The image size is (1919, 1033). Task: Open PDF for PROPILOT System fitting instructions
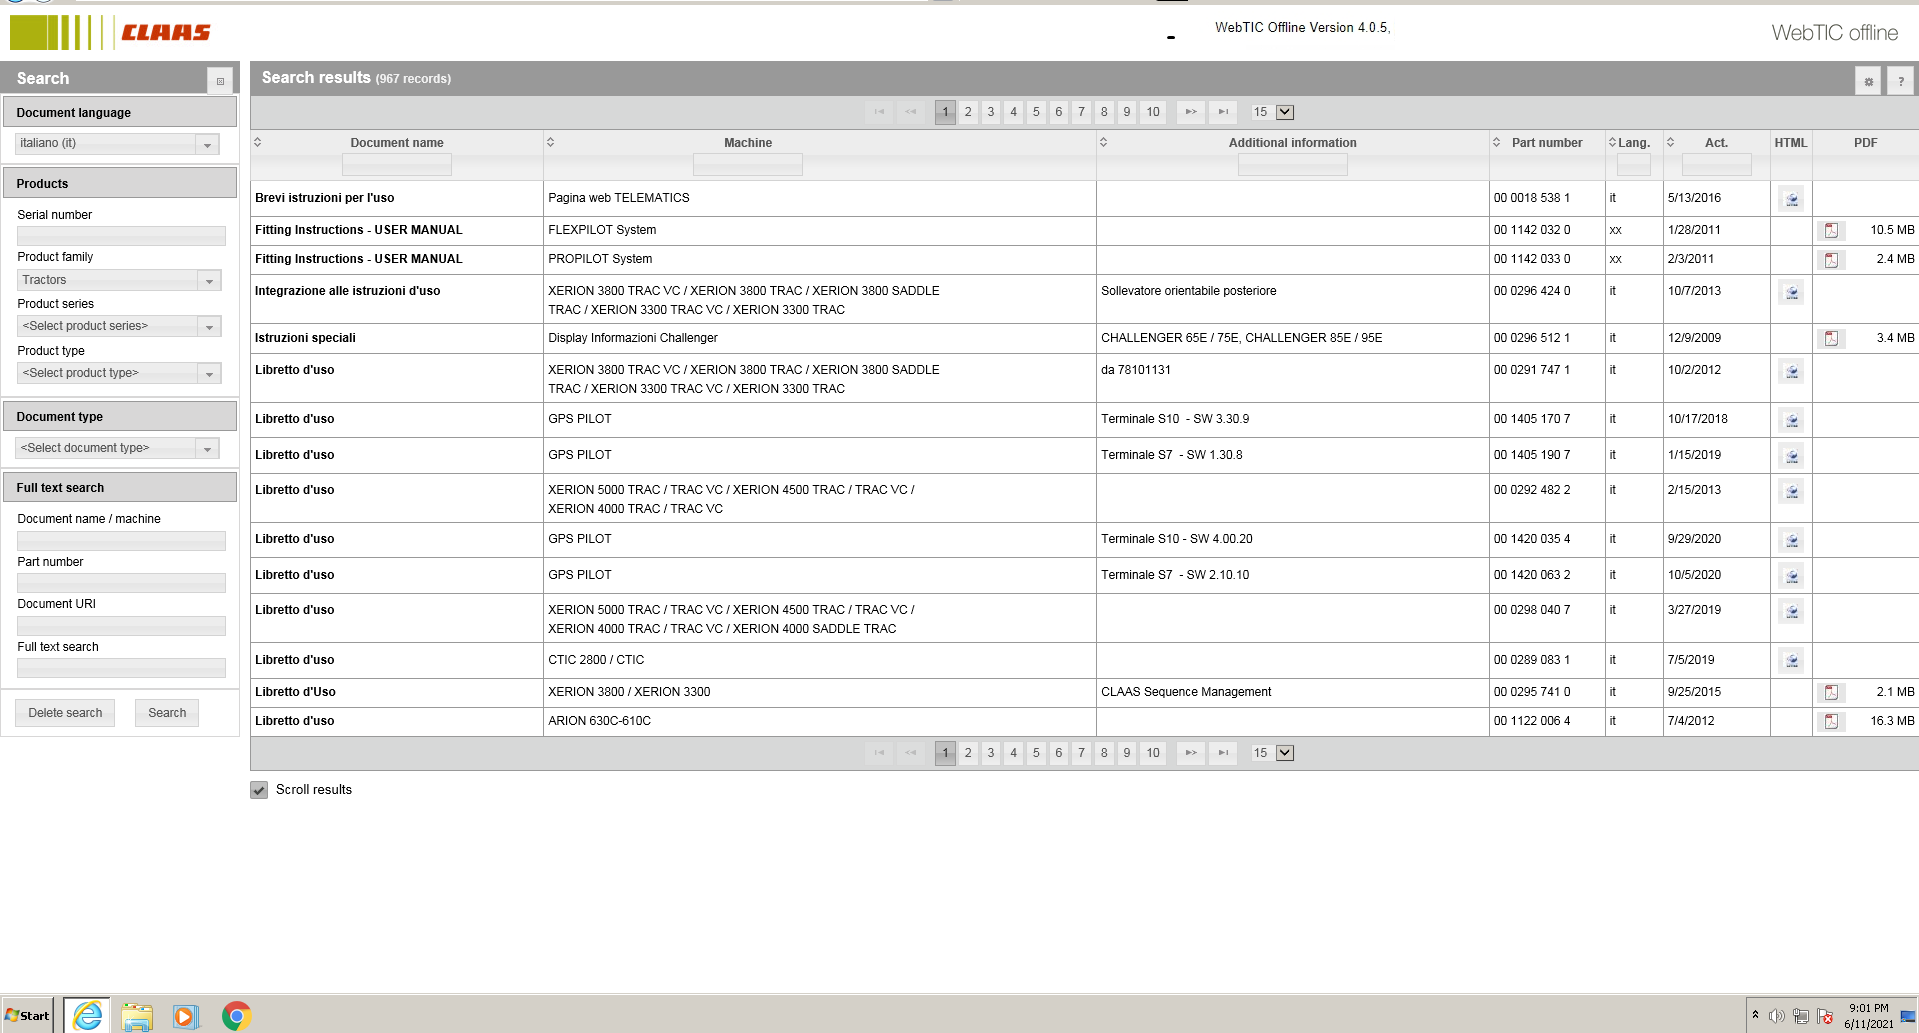(1831, 259)
